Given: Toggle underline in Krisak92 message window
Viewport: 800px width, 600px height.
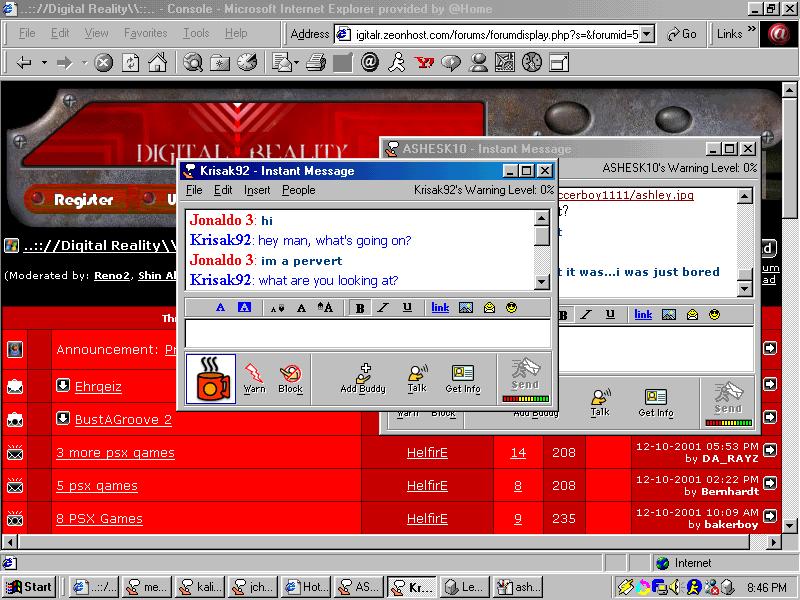Looking at the screenshot, I should [407, 308].
